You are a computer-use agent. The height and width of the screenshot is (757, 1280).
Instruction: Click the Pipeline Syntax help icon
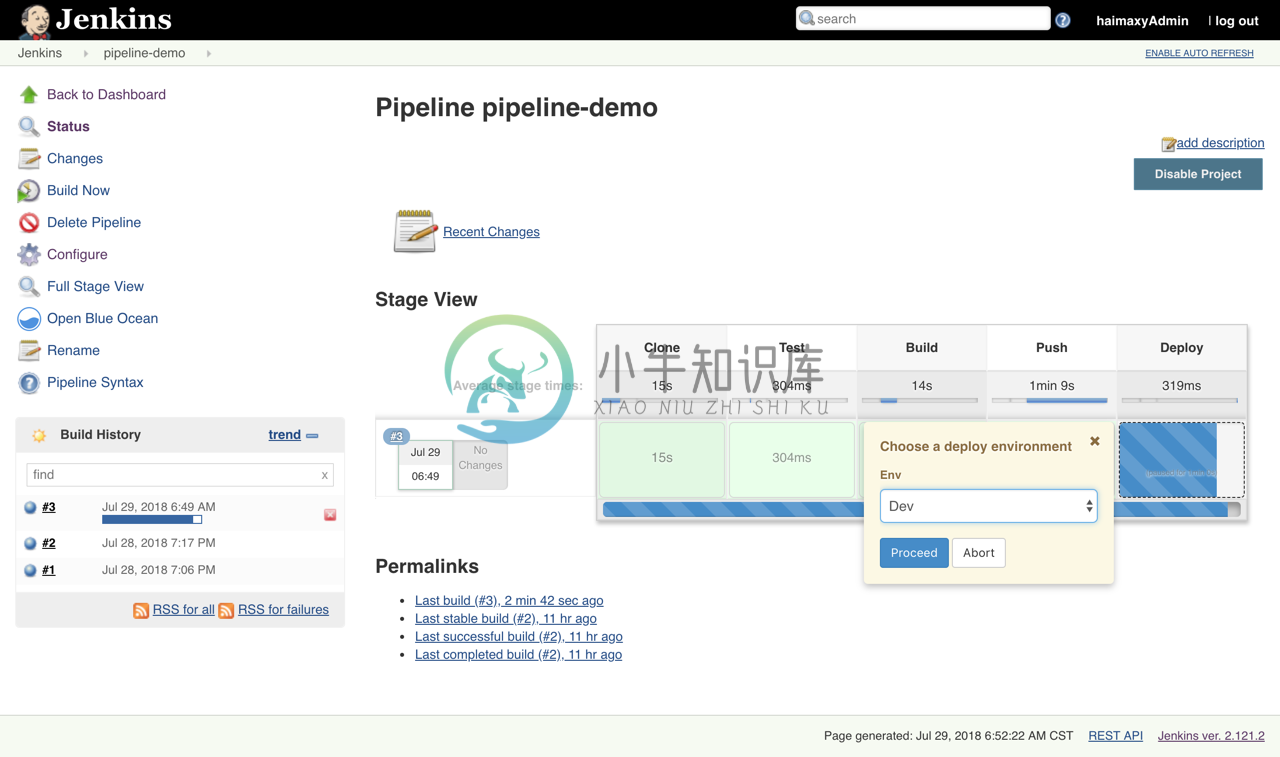[x=29, y=383]
